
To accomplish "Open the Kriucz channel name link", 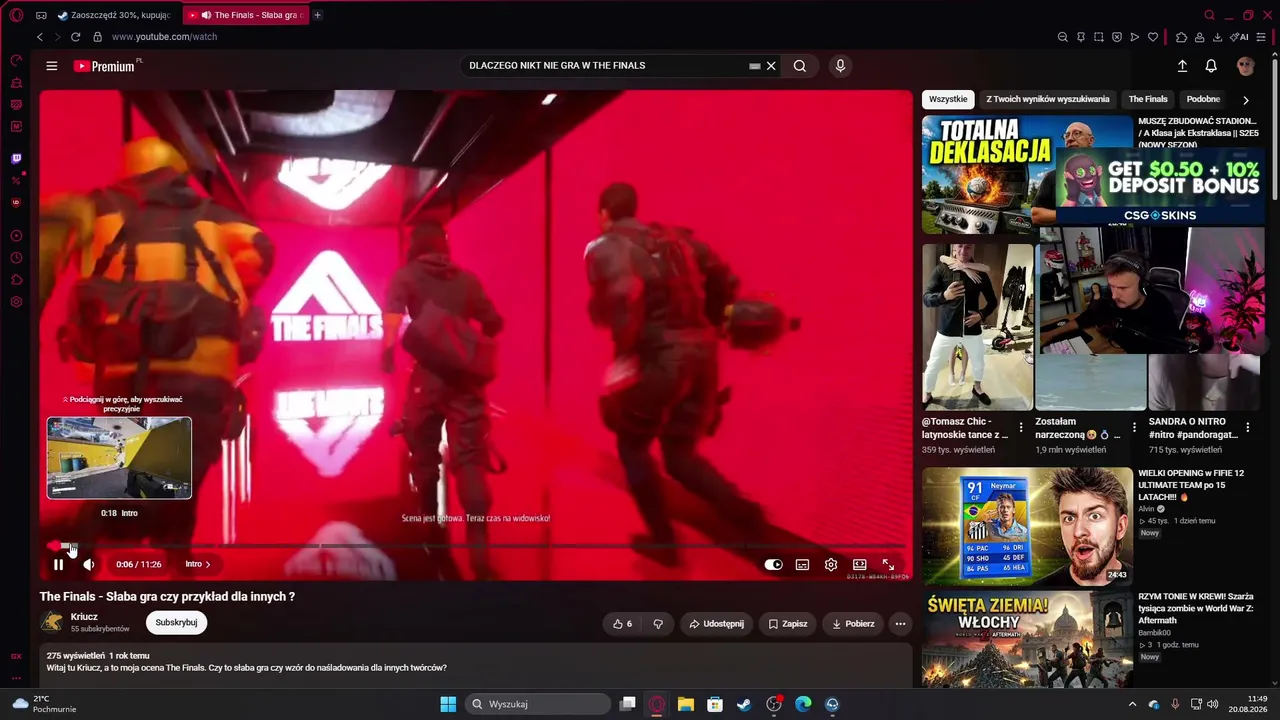I will [84, 617].
